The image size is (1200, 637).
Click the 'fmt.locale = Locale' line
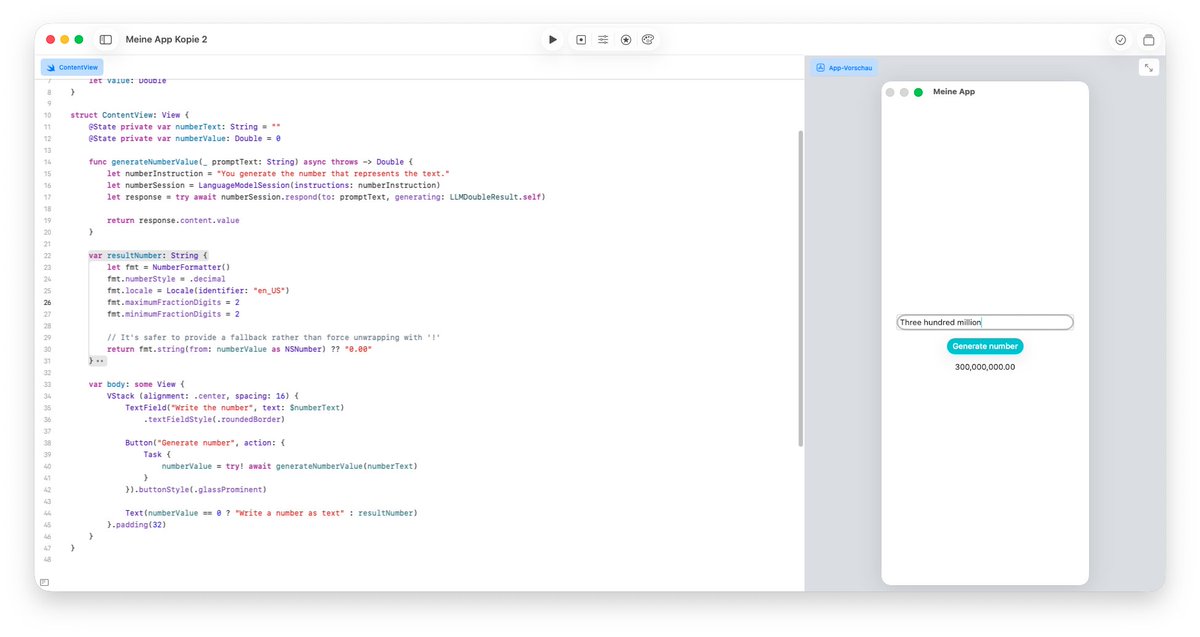(x=198, y=290)
